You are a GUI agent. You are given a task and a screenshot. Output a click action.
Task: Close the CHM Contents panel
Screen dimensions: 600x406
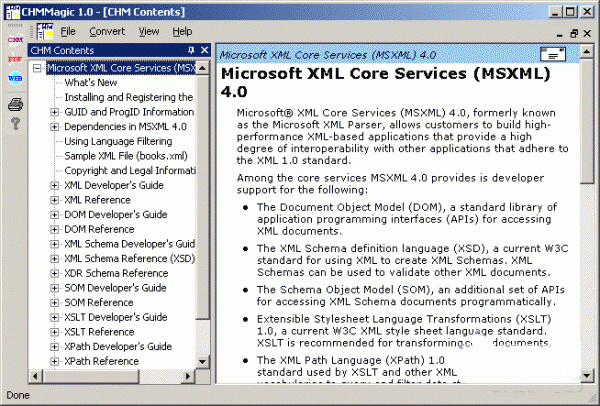pos(204,50)
